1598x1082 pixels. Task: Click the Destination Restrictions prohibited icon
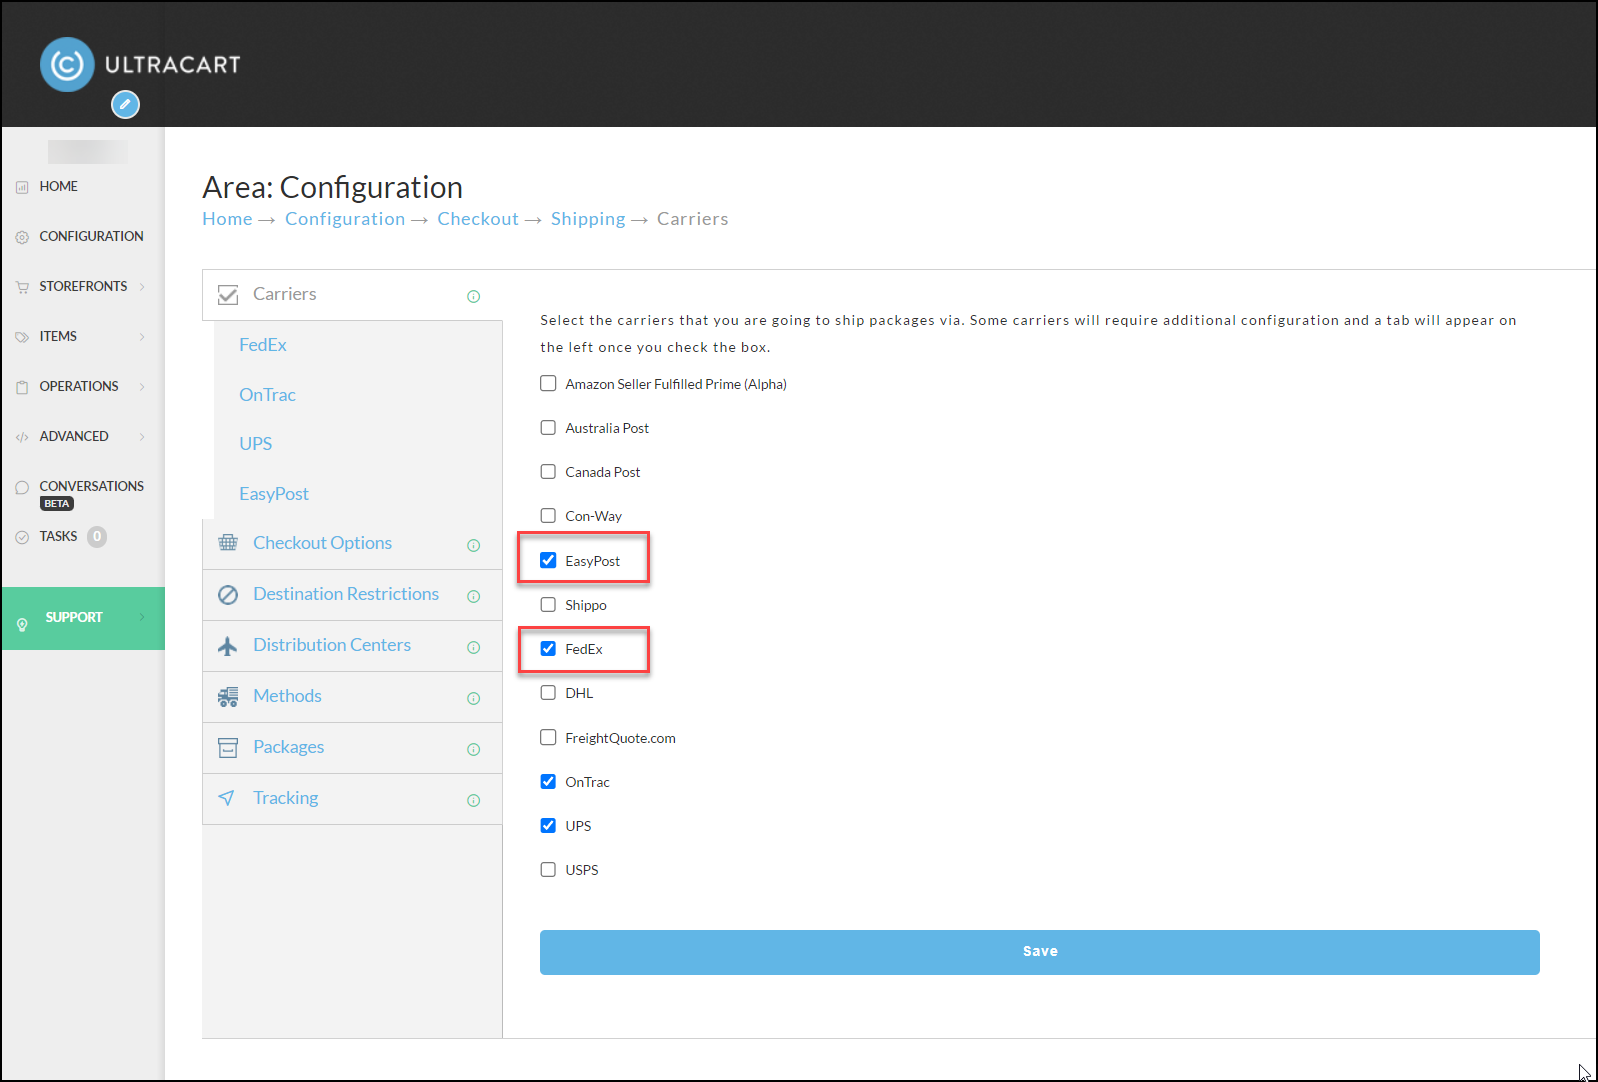pyautogui.click(x=228, y=595)
